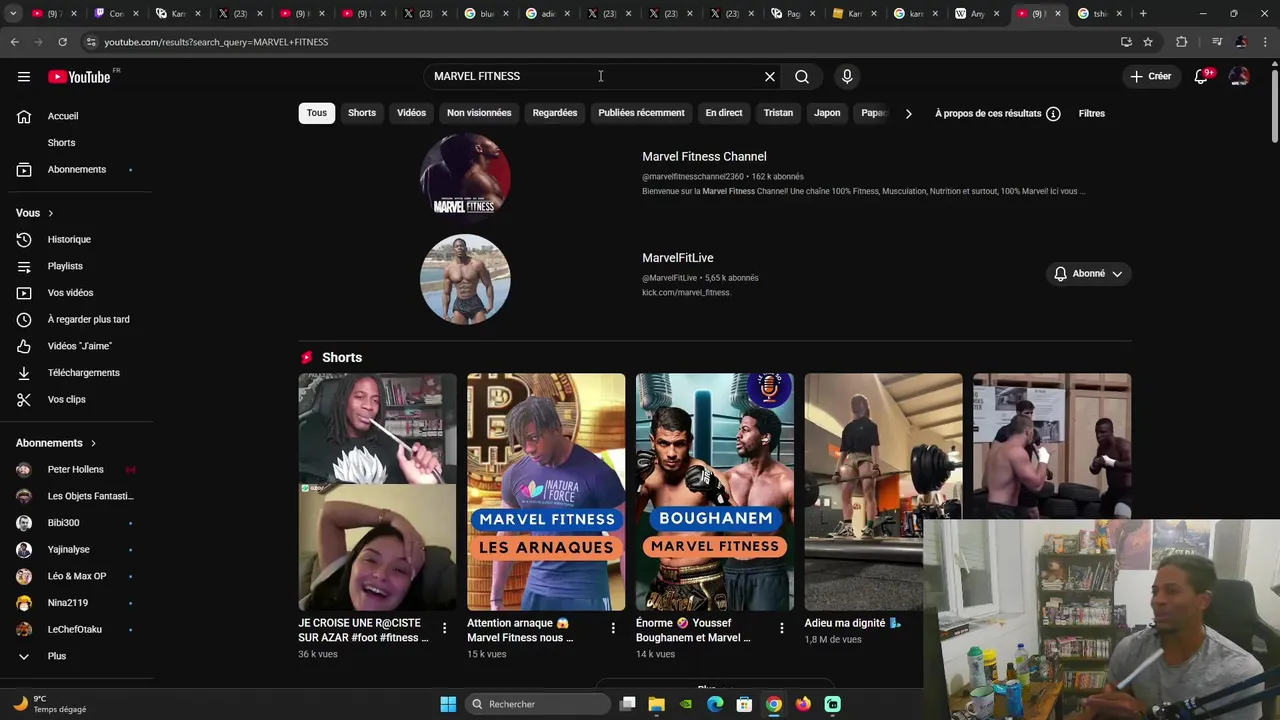Screen dimensions: 1280x720
Task: Open MarvelFitLive avatar thumbnail
Action: (465, 279)
